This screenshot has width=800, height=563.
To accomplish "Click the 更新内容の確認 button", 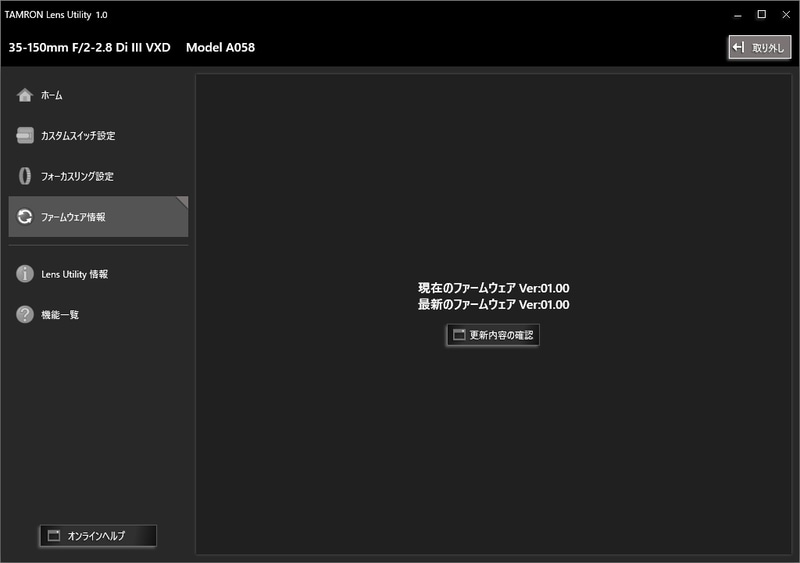I will pos(493,335).
